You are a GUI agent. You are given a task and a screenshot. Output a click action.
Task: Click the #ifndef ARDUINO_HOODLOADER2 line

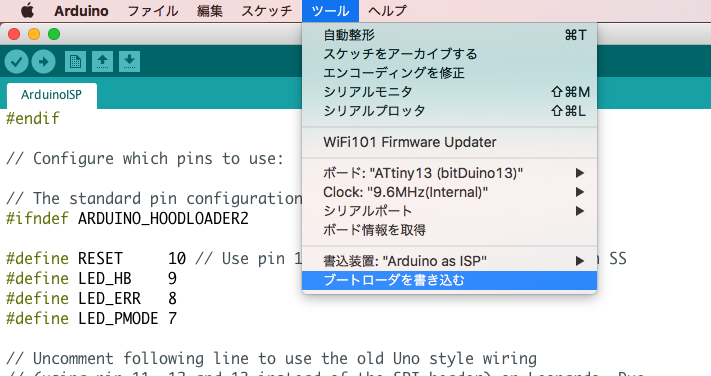click(127, 219)
